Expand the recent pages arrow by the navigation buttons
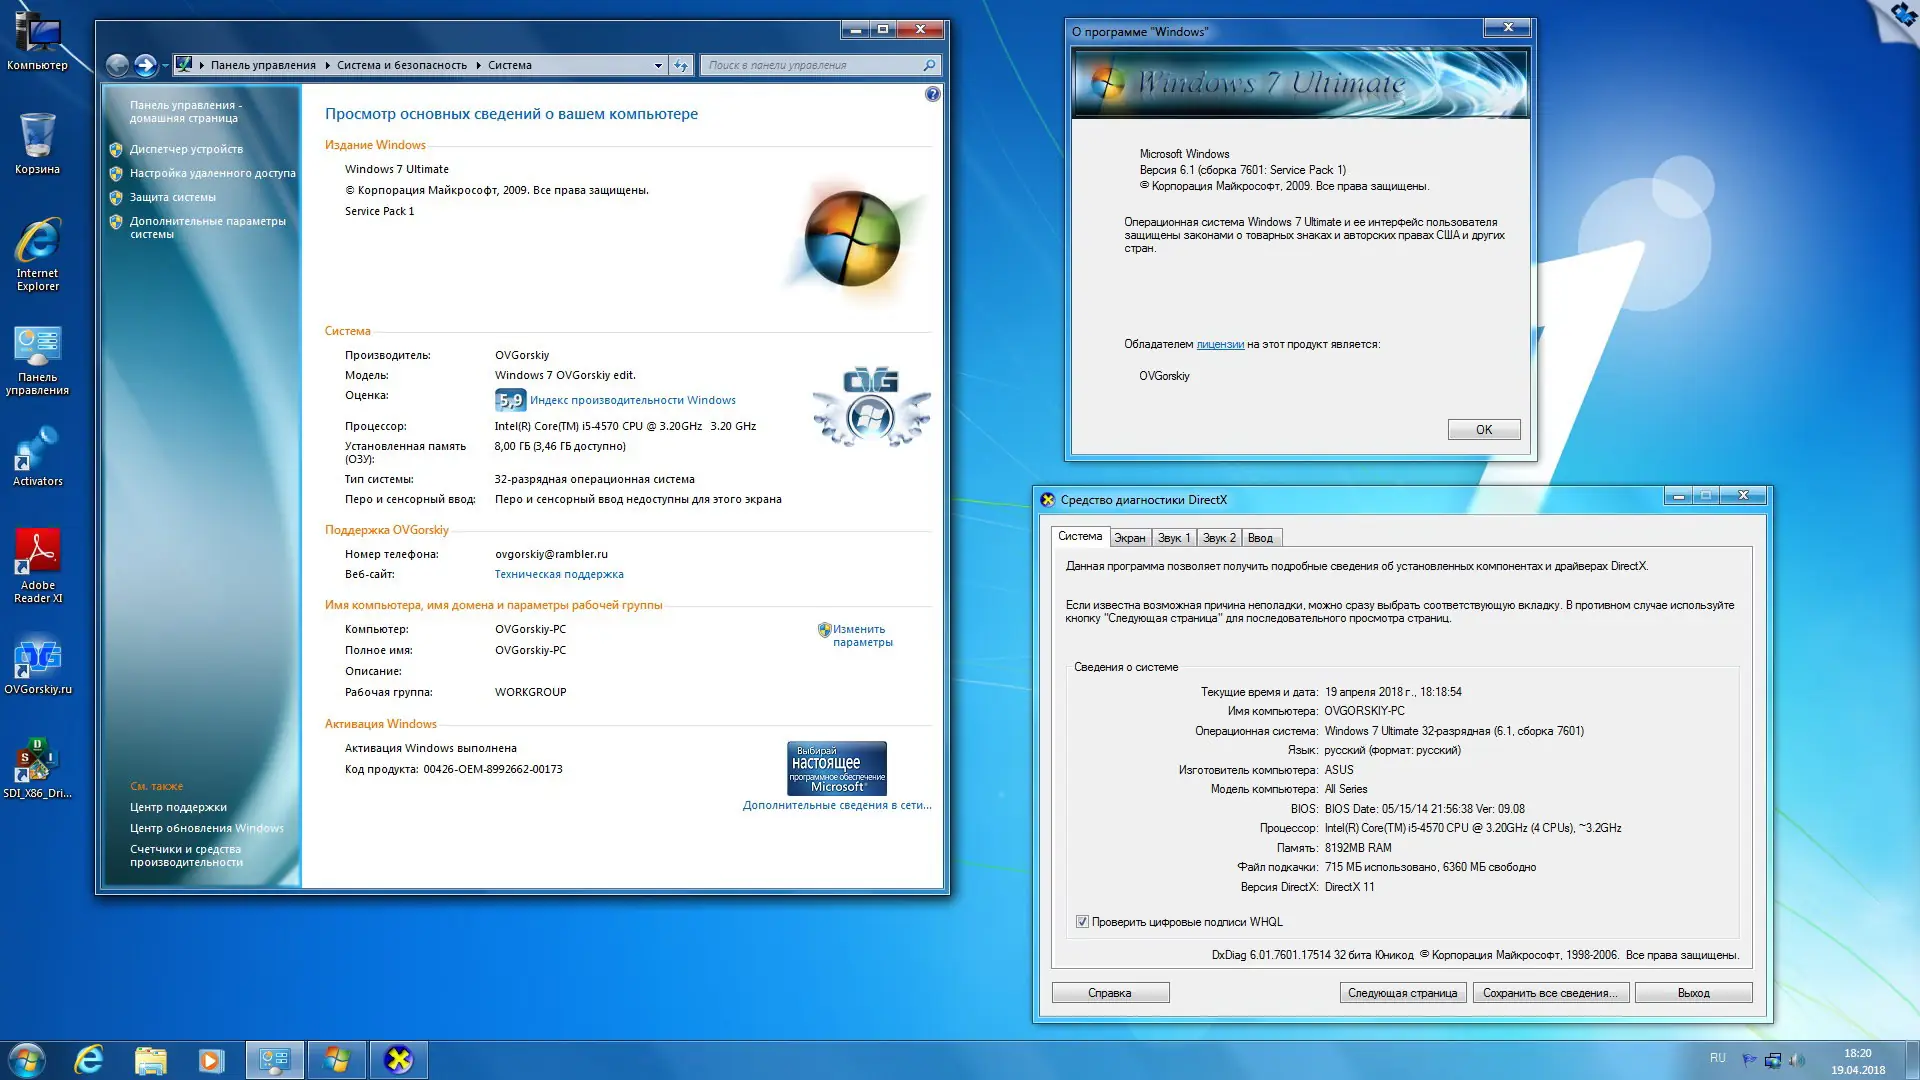1920x1080 pixels. point(166,66)
